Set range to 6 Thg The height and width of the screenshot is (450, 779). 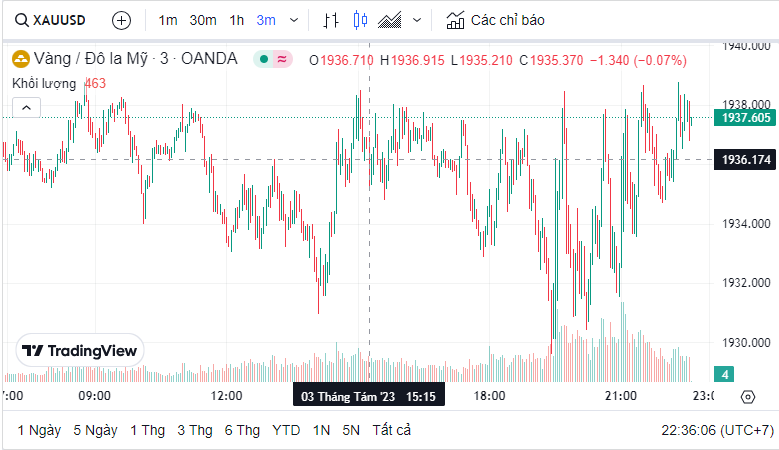pyautogui.click(x=242, y=430)
